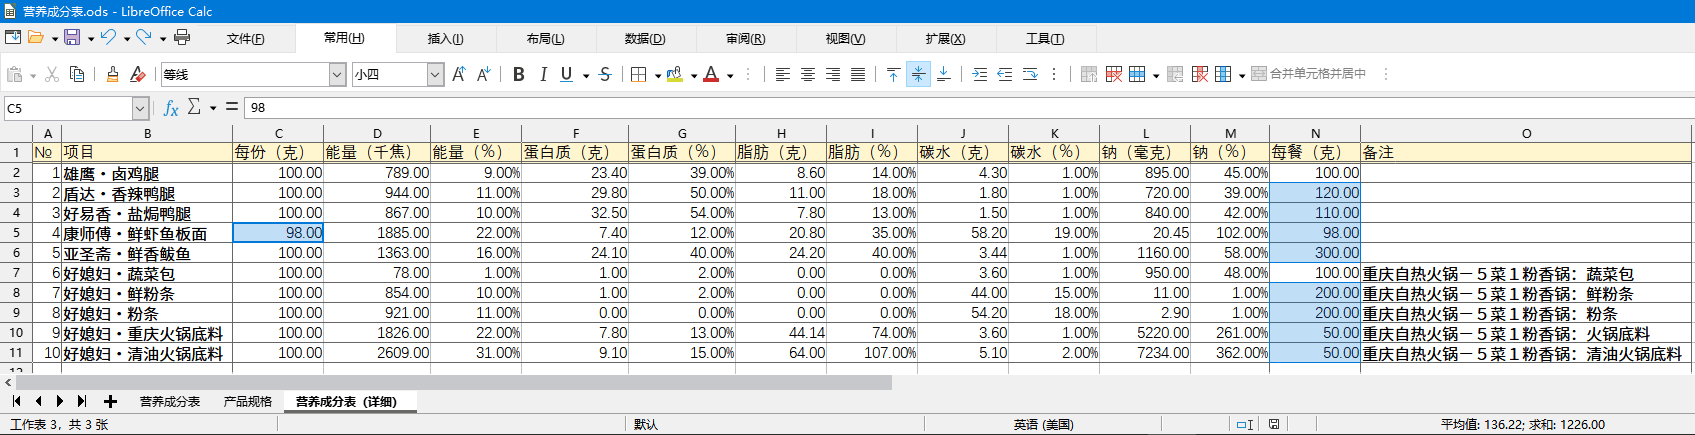Image resolution: width=1695 pixels, height=435 pixels.
Task: Click the Open file folder icon
Action: click(x=35, y=37)
